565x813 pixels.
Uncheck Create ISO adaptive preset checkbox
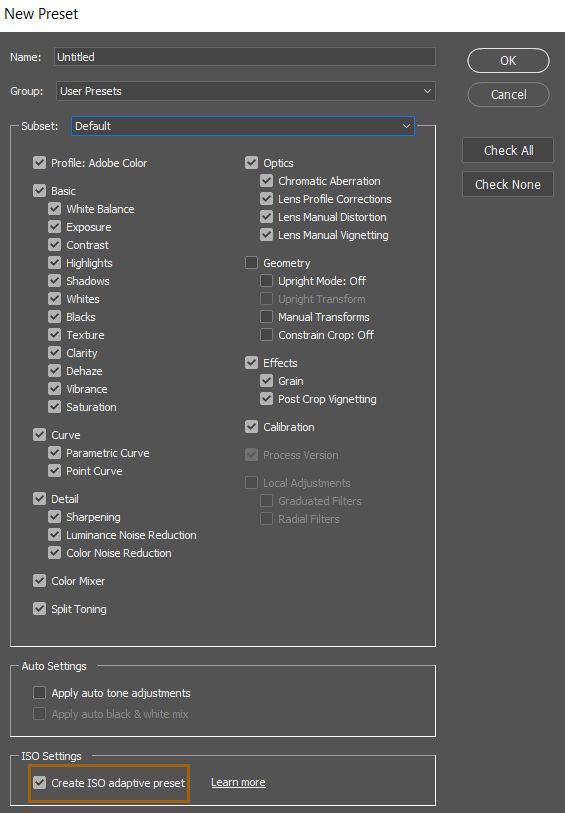(x=39, y=782)
